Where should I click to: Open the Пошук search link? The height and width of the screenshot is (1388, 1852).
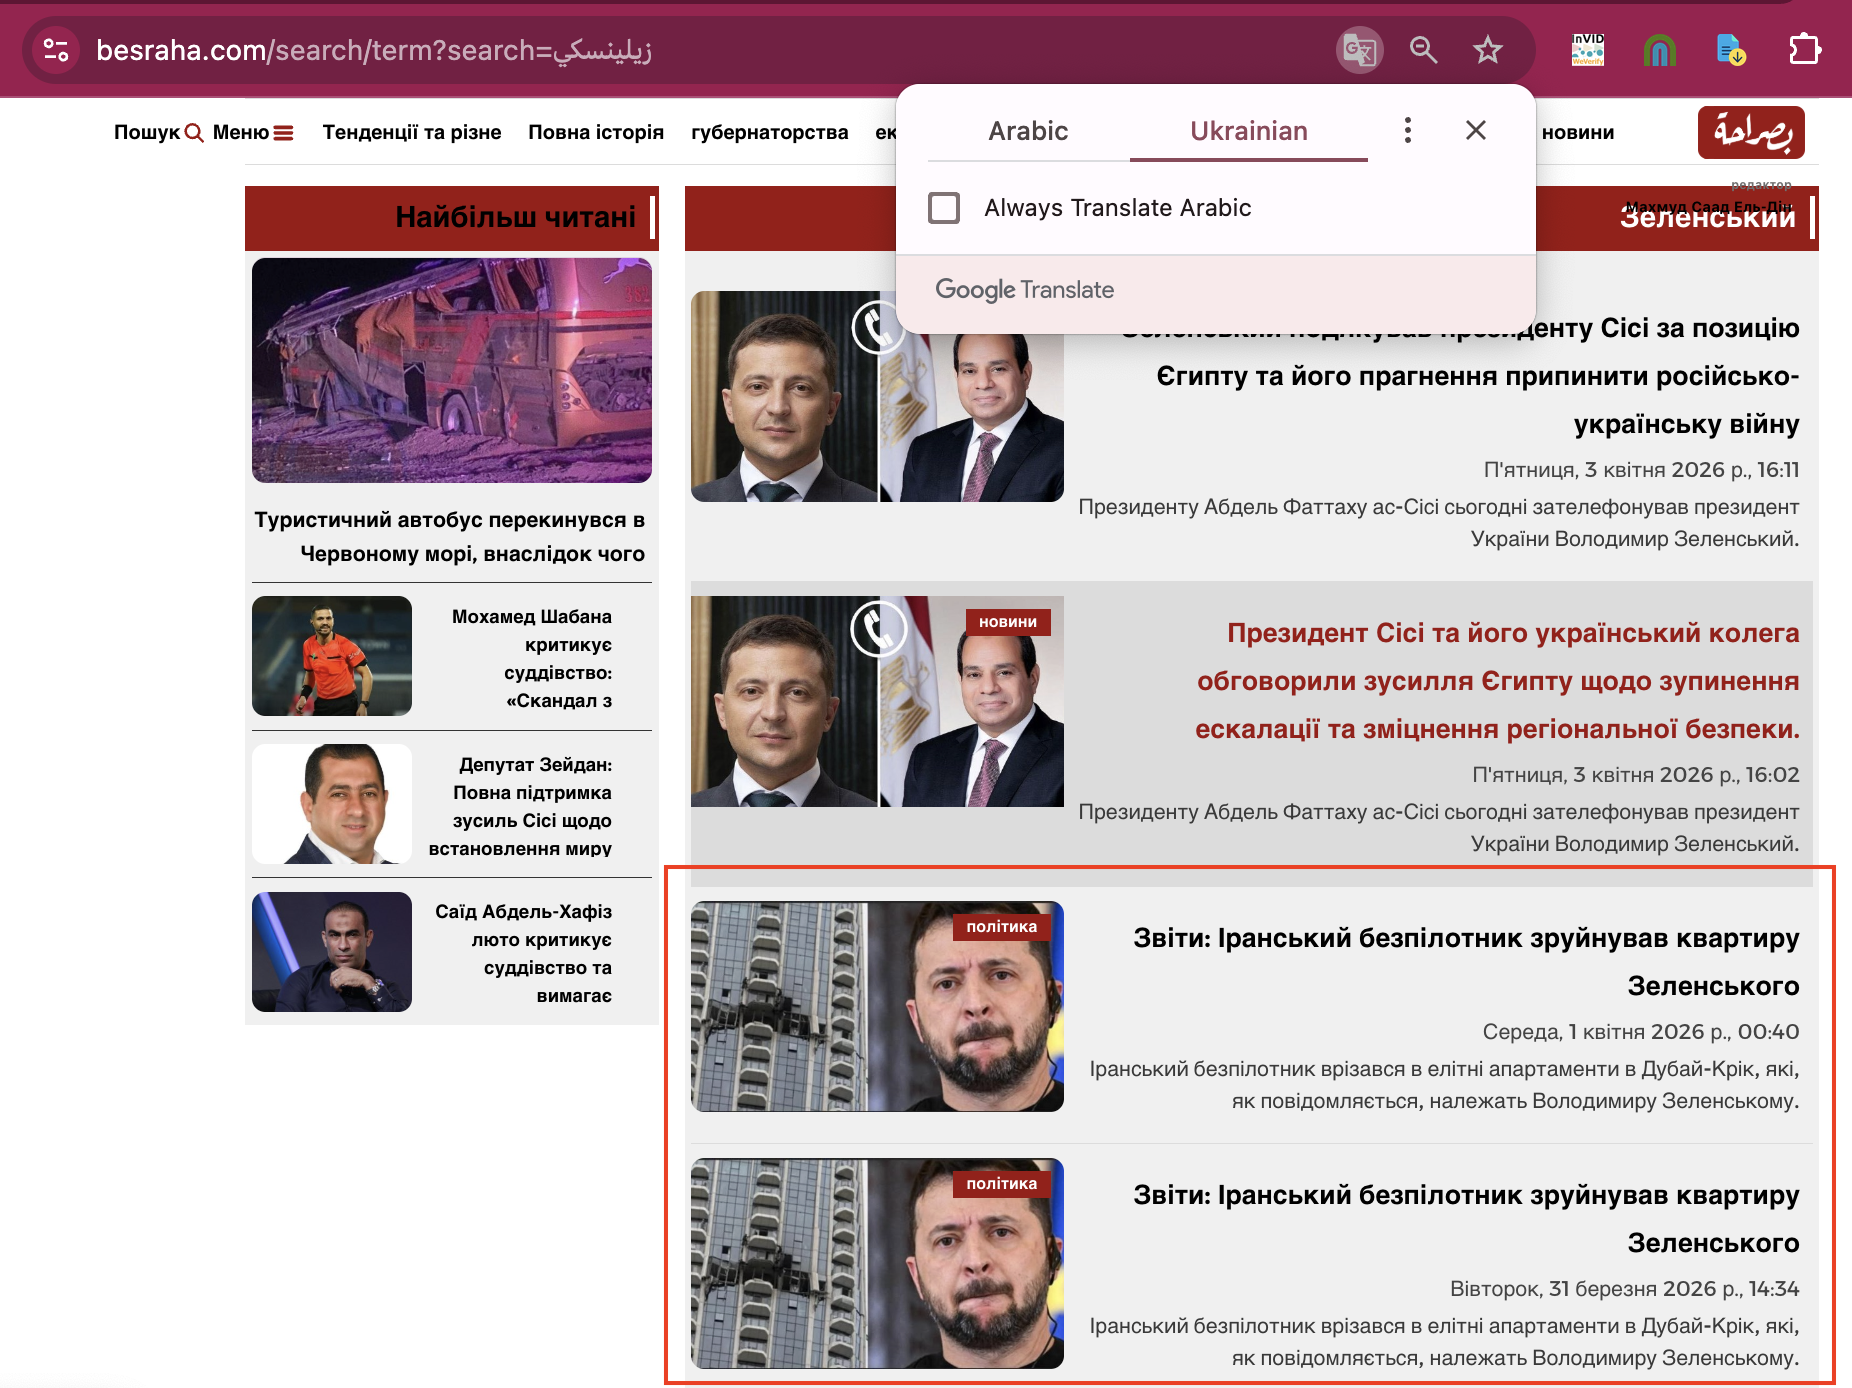[x=158, y=132]
